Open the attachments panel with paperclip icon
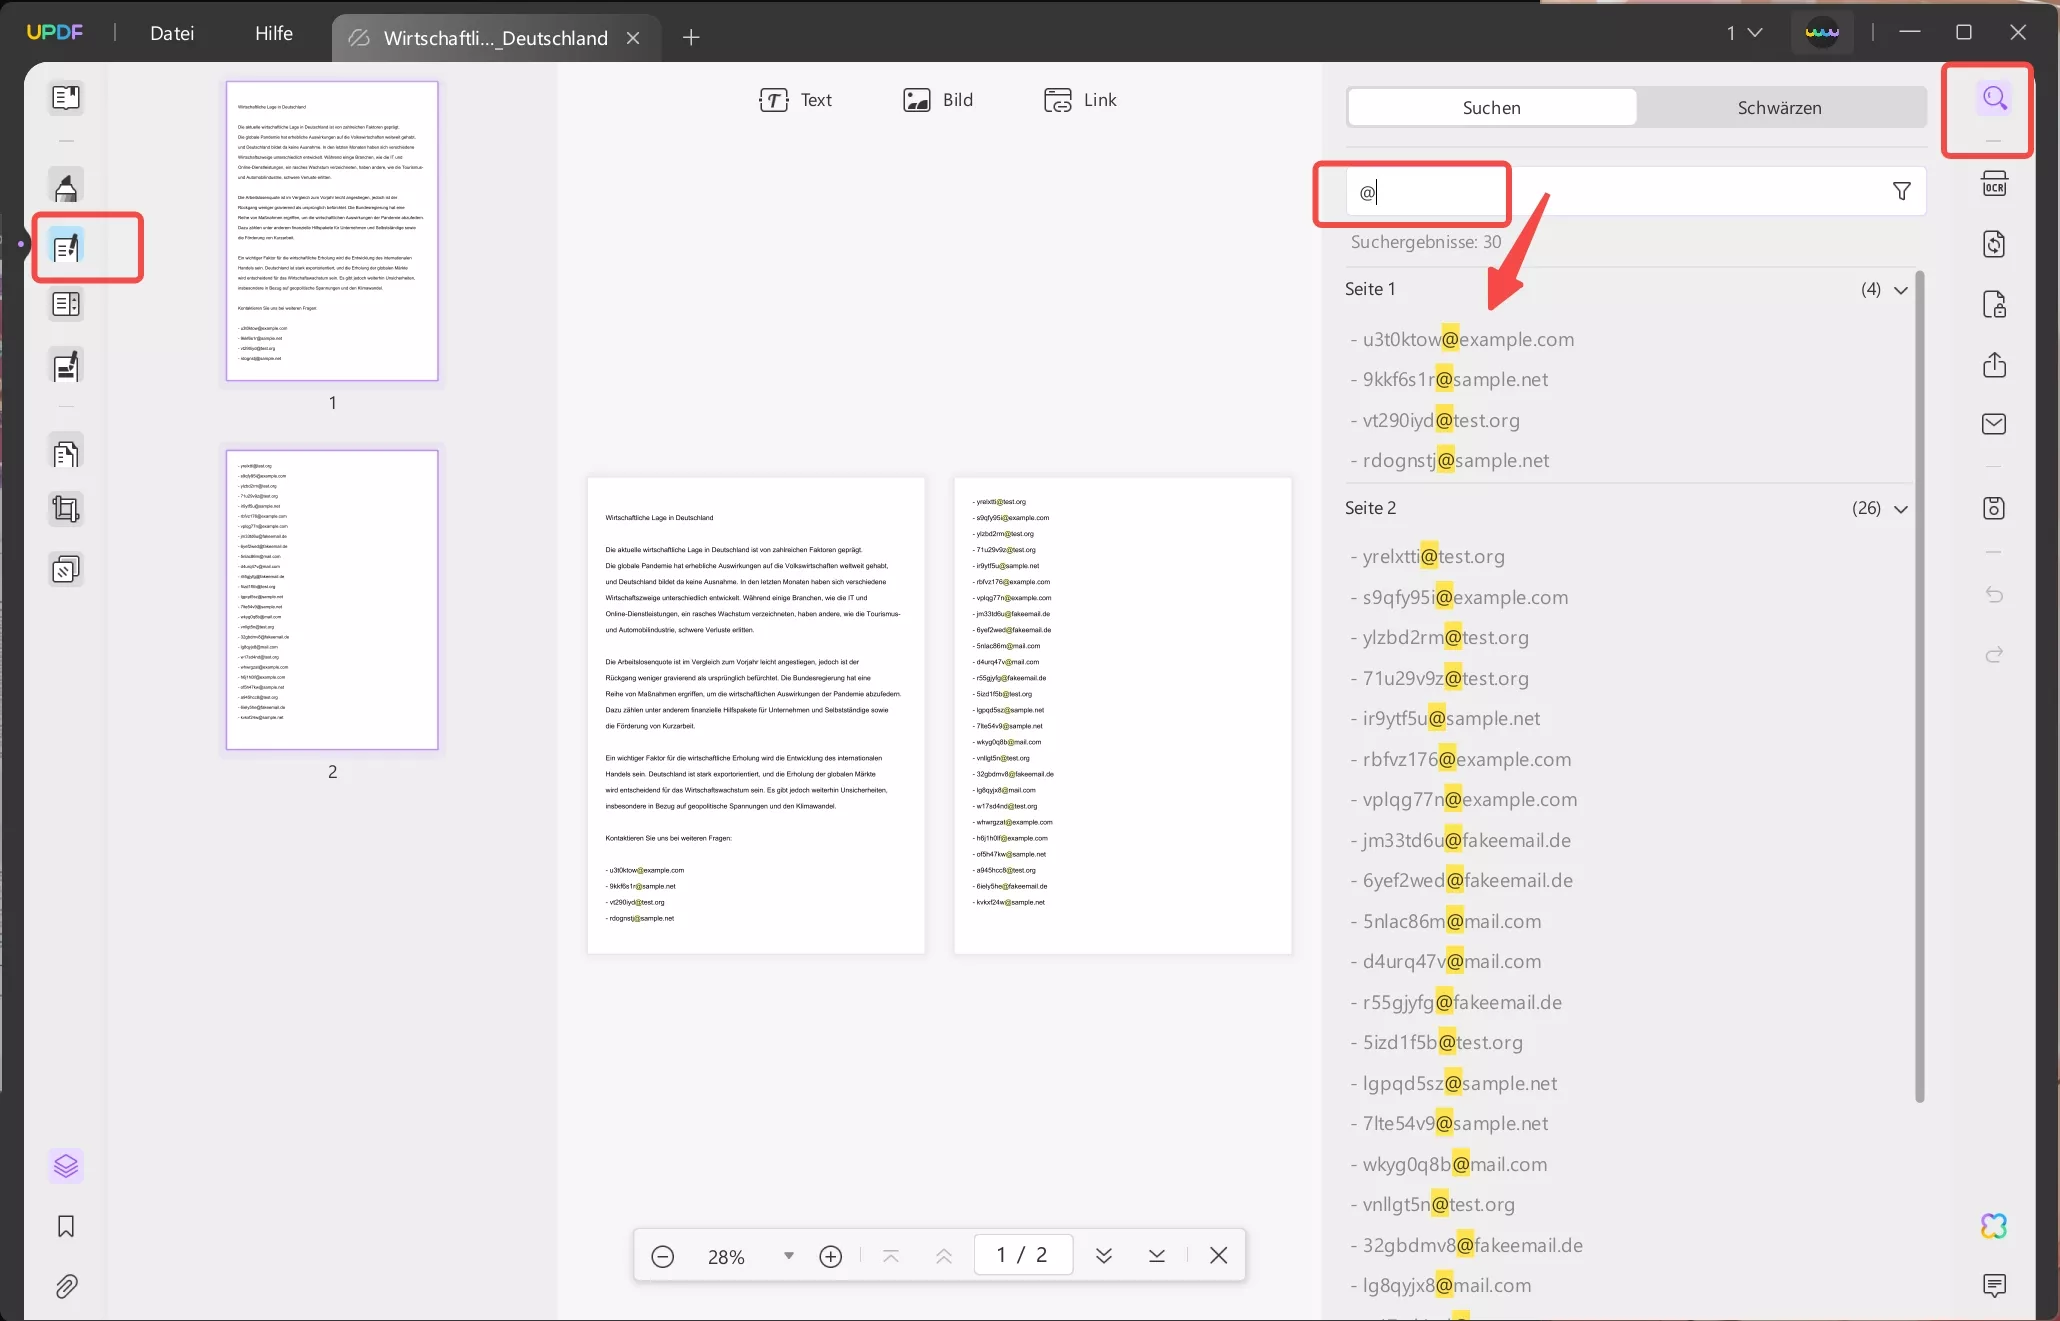Screen dimensions: 2060x1321 pos(66,1287)
